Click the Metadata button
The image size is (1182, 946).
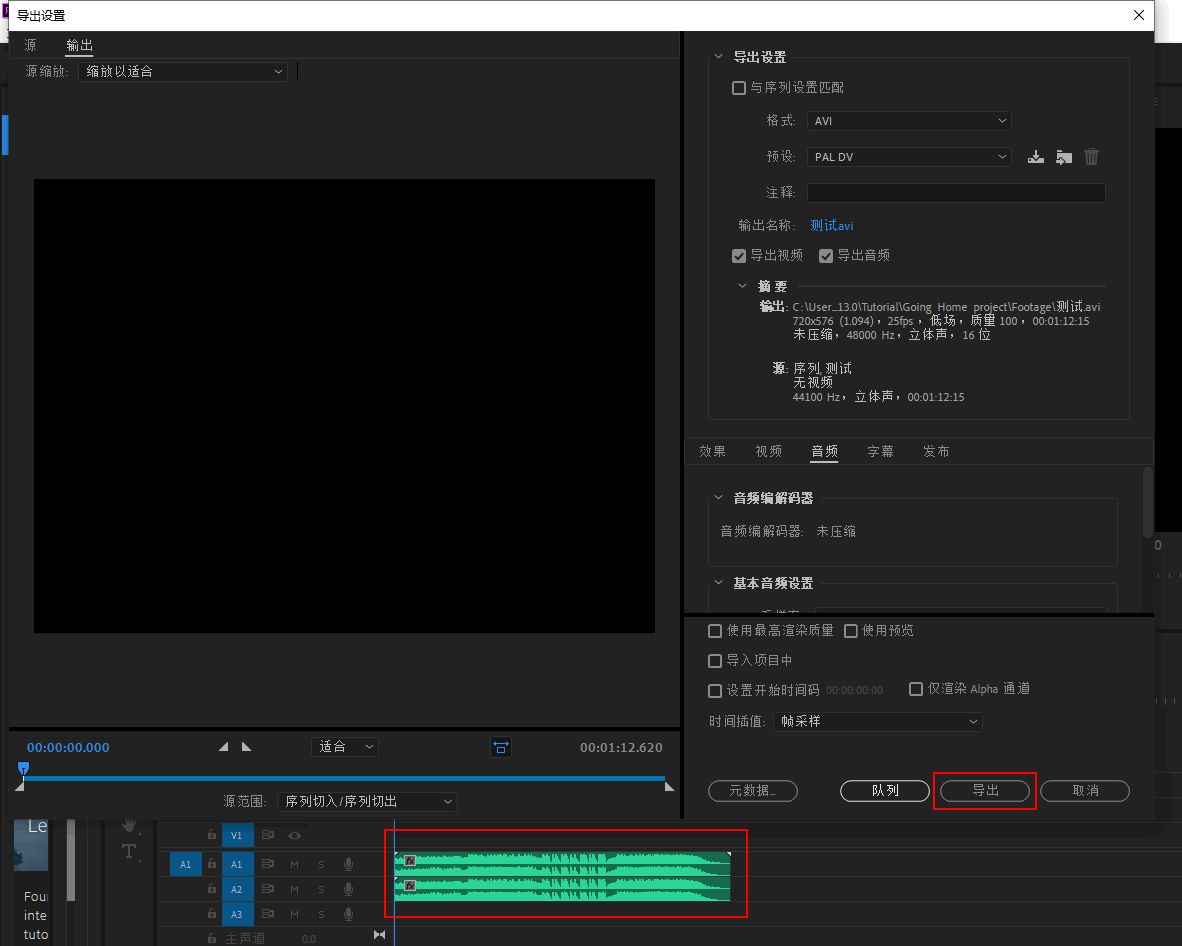click(752, 791)
